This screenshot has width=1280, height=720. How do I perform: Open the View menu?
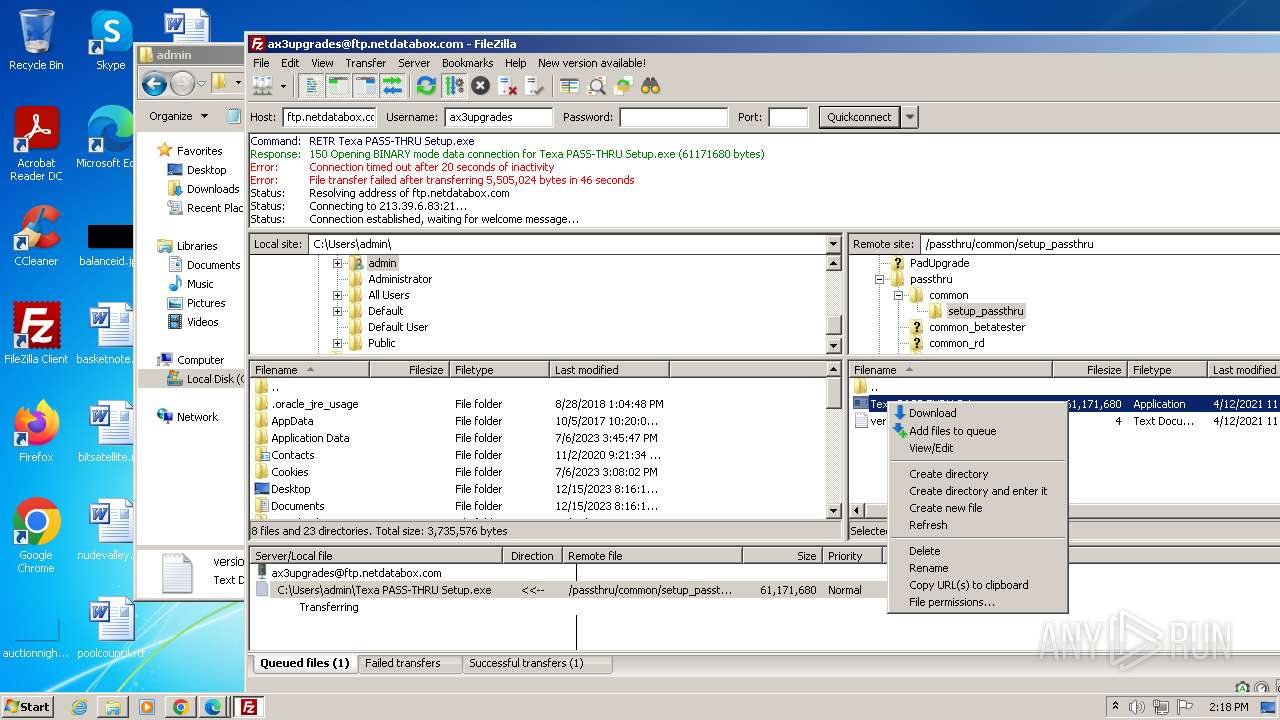(322, 63)
